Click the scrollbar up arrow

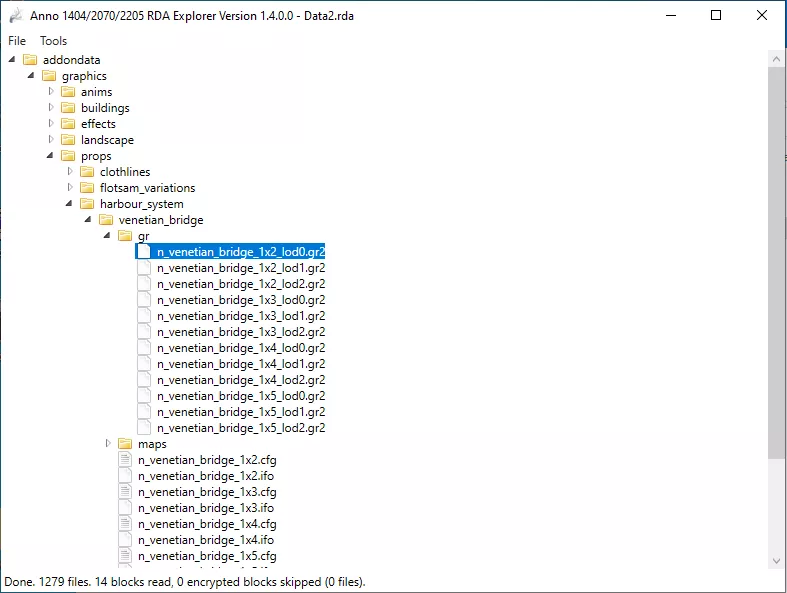[776, 59]
